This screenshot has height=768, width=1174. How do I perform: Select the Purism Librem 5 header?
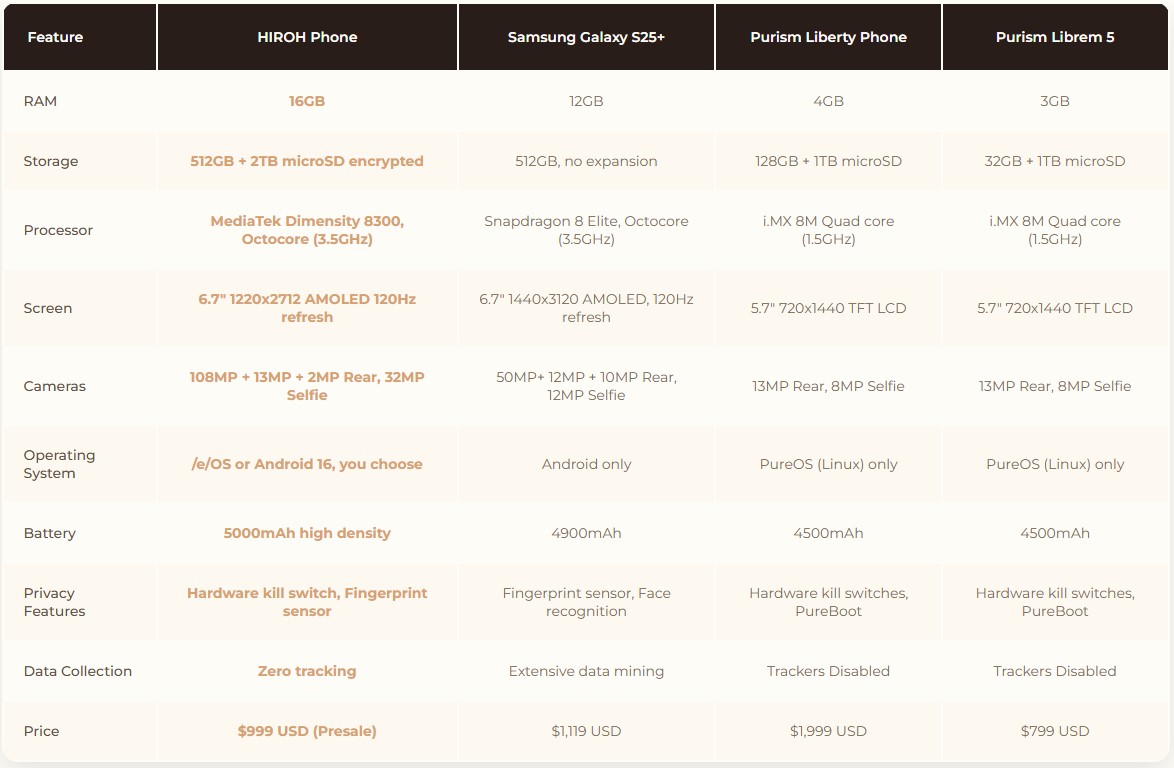coord(1054,37)
